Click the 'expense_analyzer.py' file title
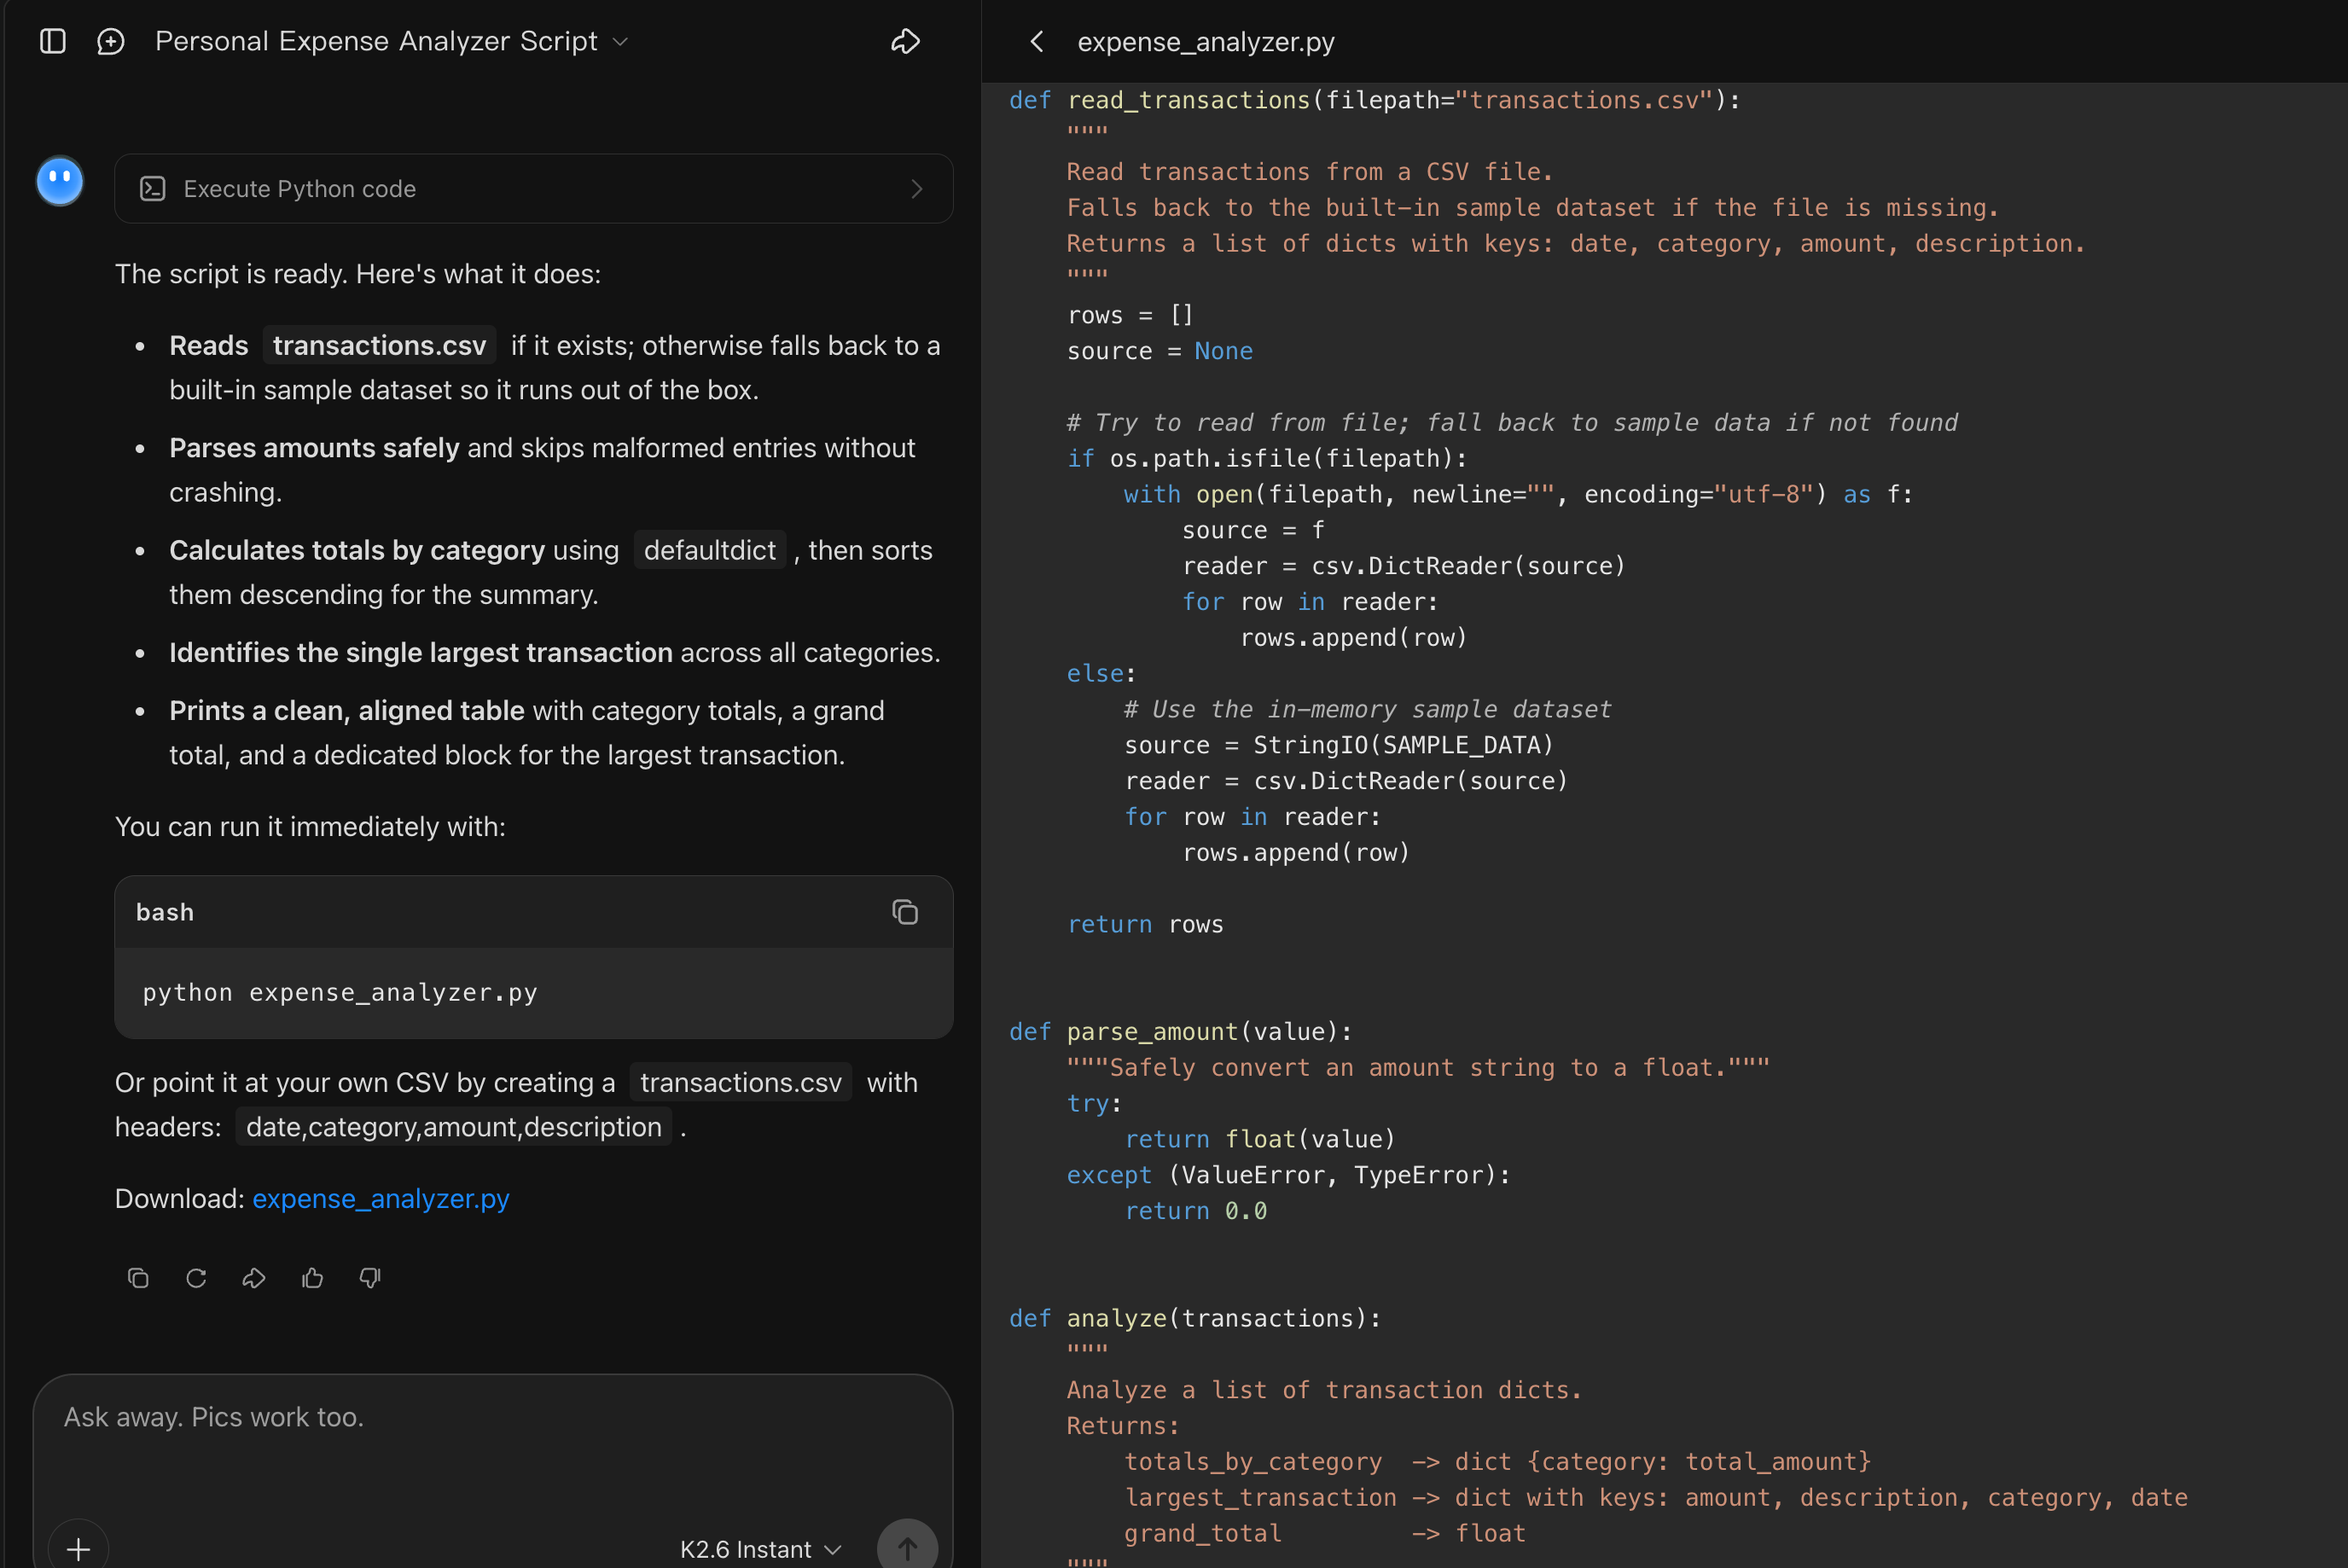The height and width of the screenshot is (1568, 2348). [1206, 42]
